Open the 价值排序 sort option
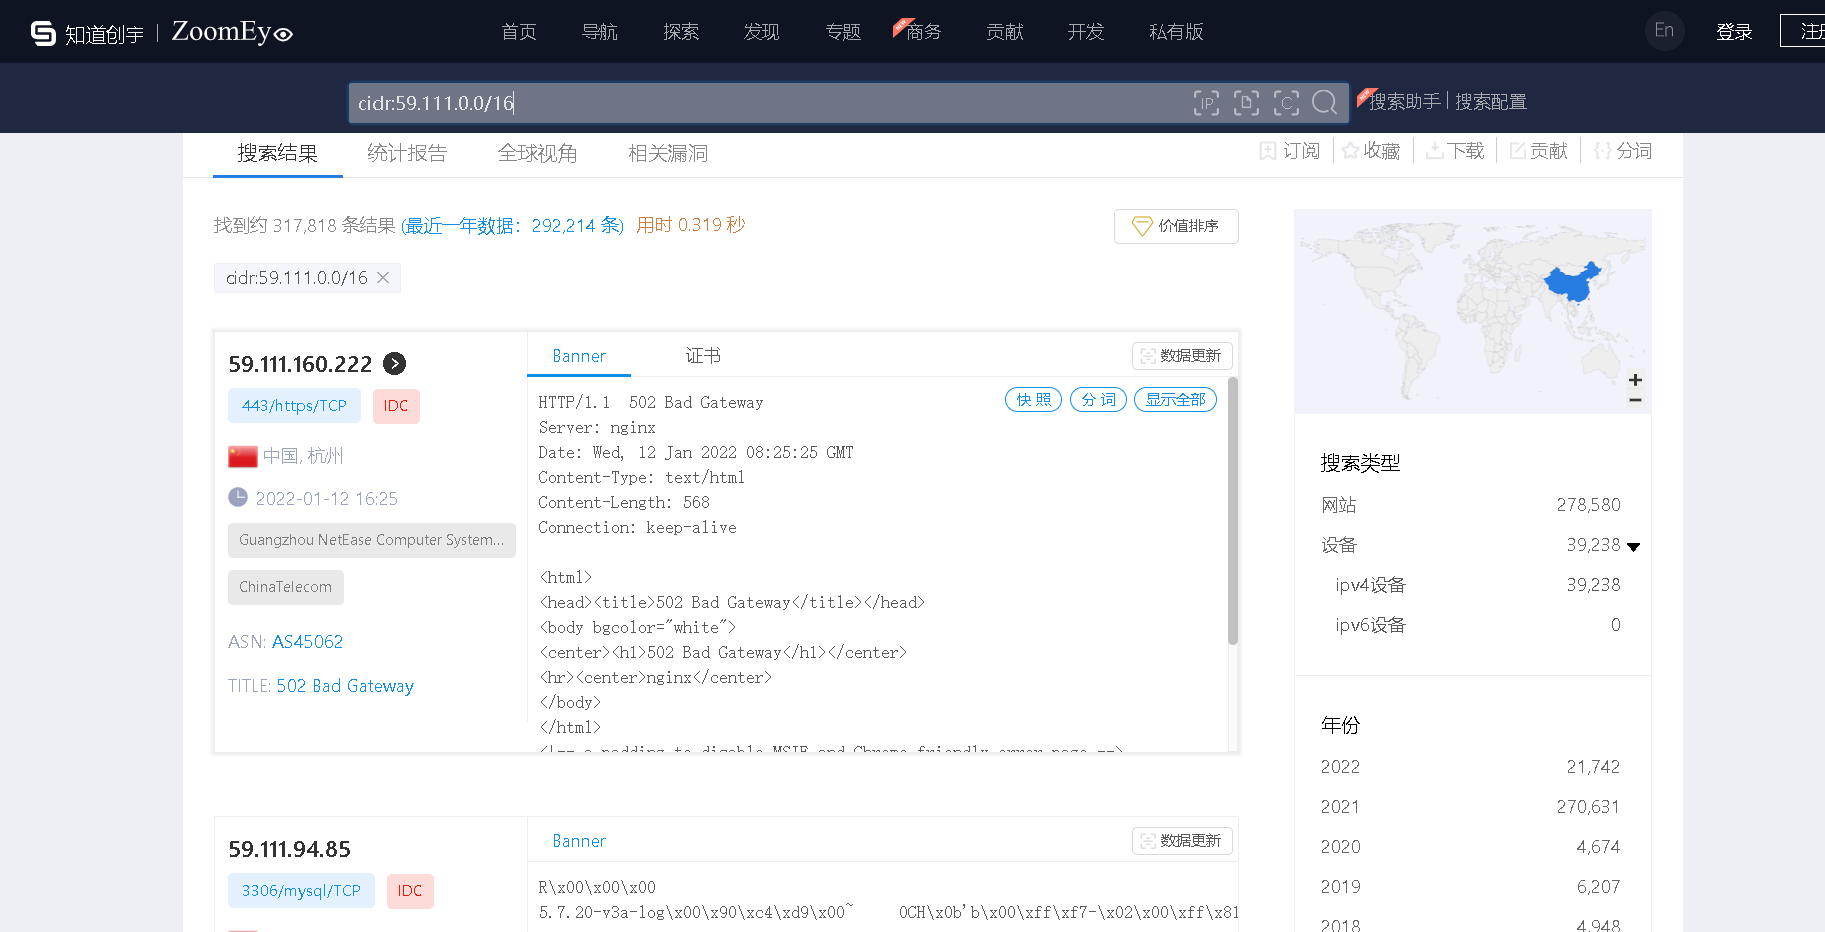This screenshot has height=932, width=1825. pyautogui.click(x=1176, y=226)
